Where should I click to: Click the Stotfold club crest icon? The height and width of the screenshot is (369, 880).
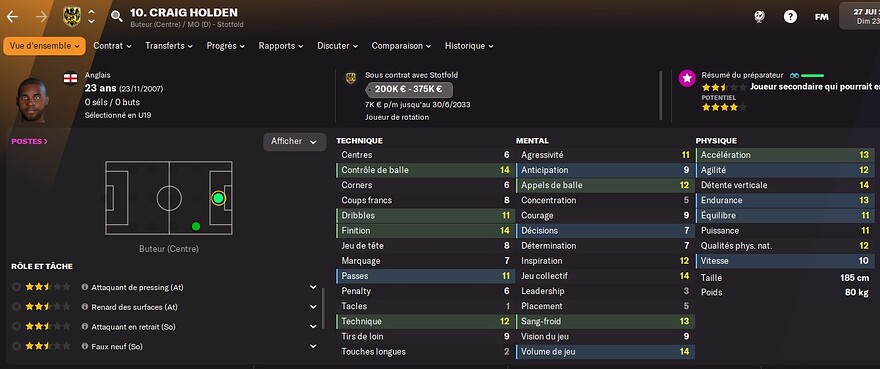click(x=71, y=16)
